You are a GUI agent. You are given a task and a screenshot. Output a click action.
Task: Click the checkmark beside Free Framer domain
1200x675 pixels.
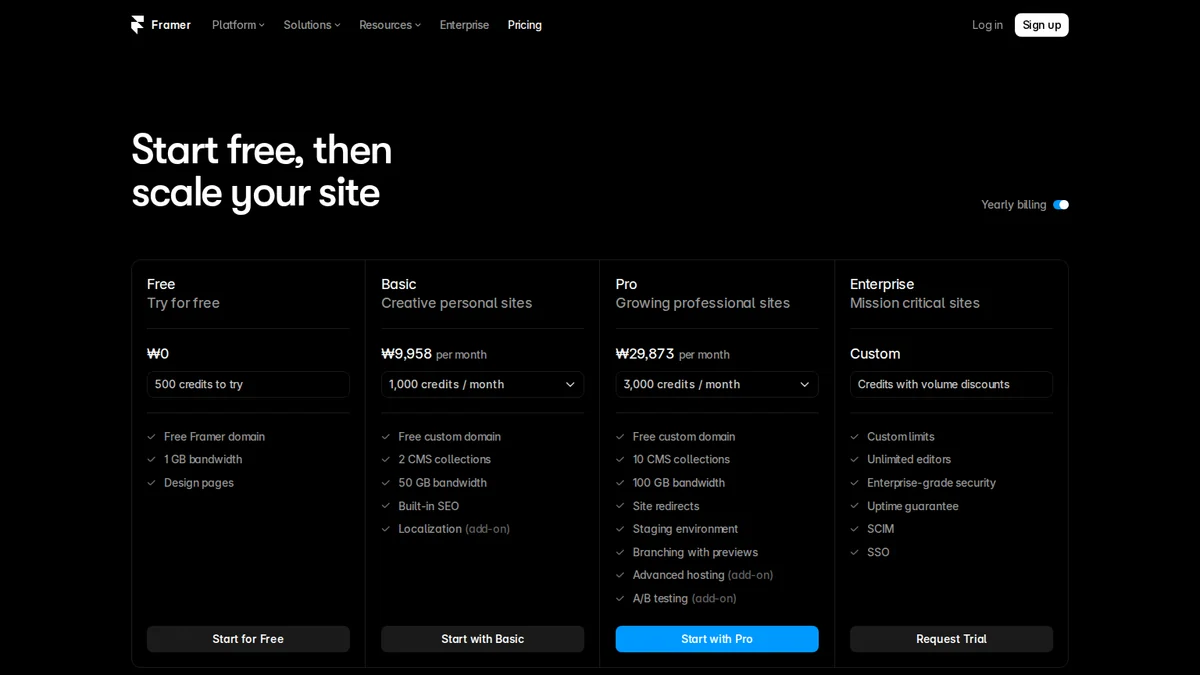tap(152, 437)
